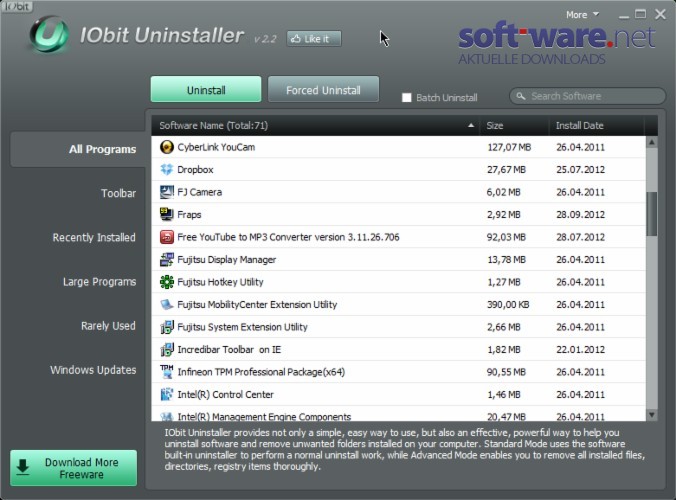The image size is (676, 500).
Task: Click the 22.01.2012 install date
Action: pyautogui.click(x=580, y=349)
